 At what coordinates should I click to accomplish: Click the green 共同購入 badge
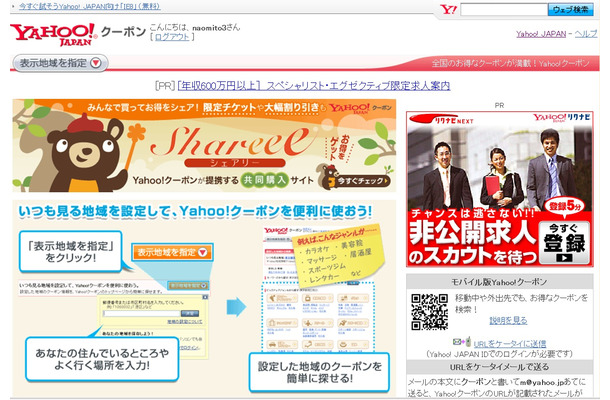(x=265, y=180)
